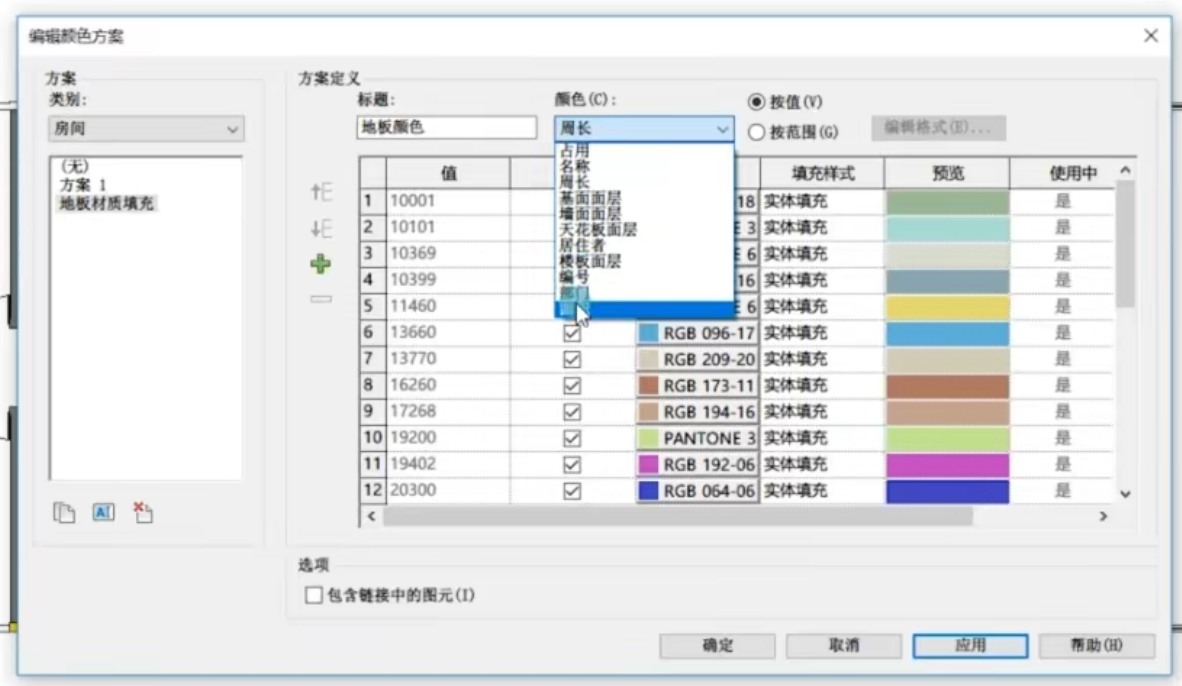Screen dimensions: 1182x686
Task: Click the RGB 096-17 color cell
Action: click(x=697, y=333)
